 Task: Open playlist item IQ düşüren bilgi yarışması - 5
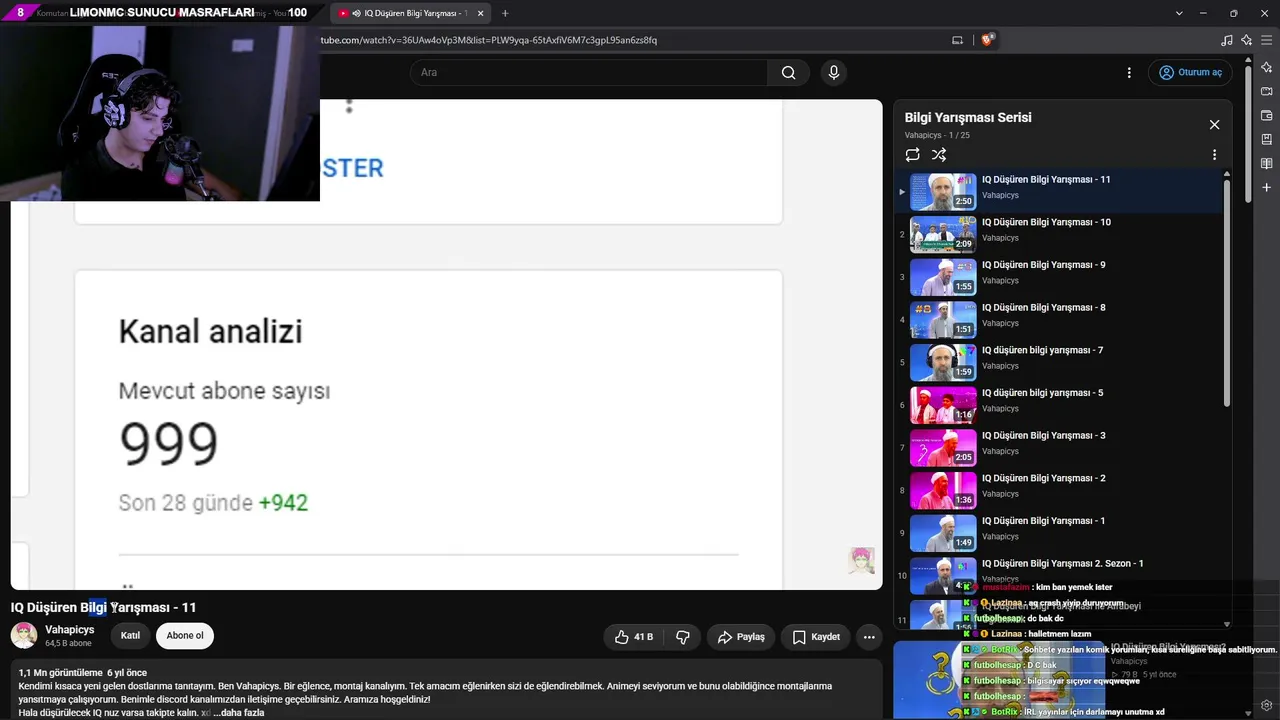(1060, 405)
